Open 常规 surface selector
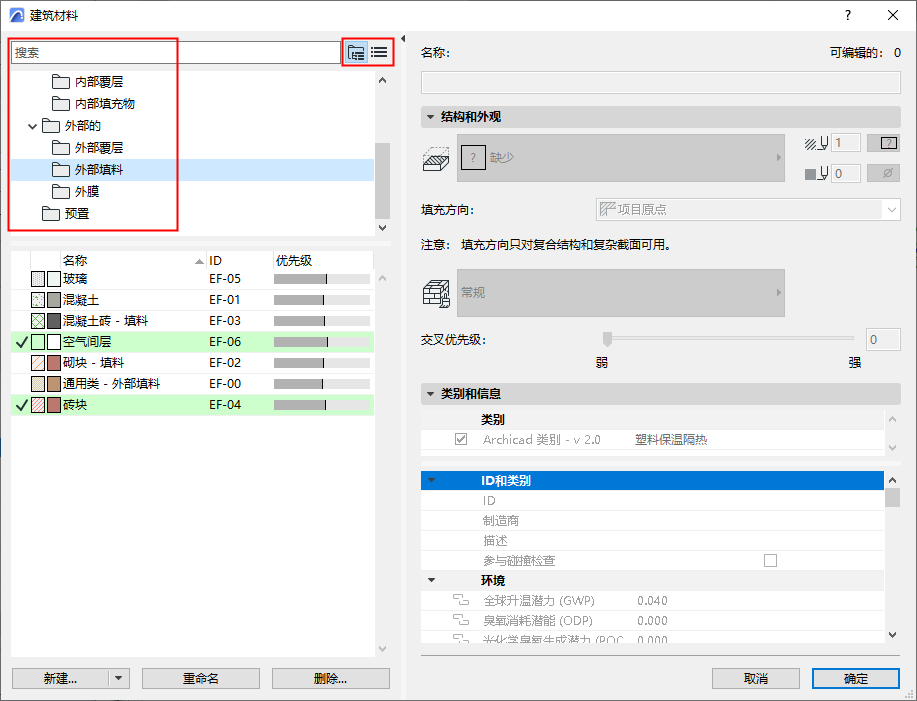The width and height of the screenshot is (917, 701). (x=620, y=292)
